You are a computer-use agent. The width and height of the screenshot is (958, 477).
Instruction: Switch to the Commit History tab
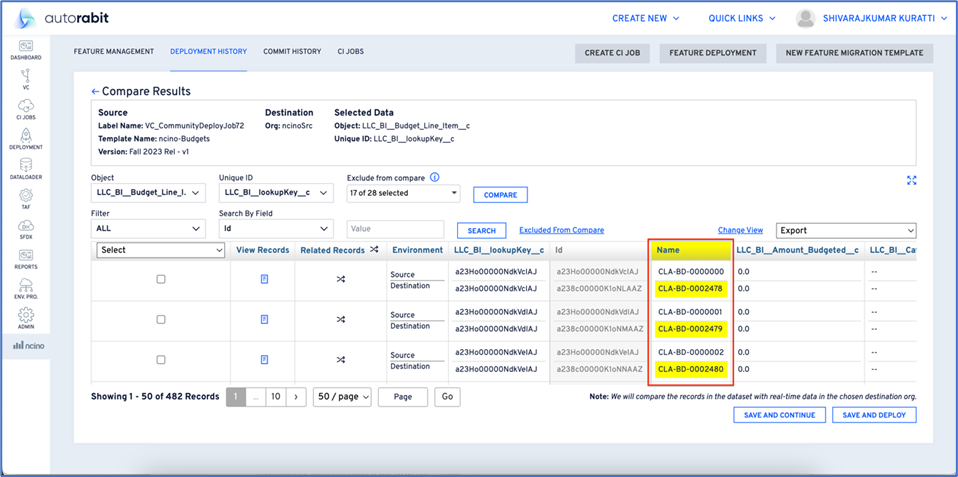pyautogui.click(x=292, y=51)
